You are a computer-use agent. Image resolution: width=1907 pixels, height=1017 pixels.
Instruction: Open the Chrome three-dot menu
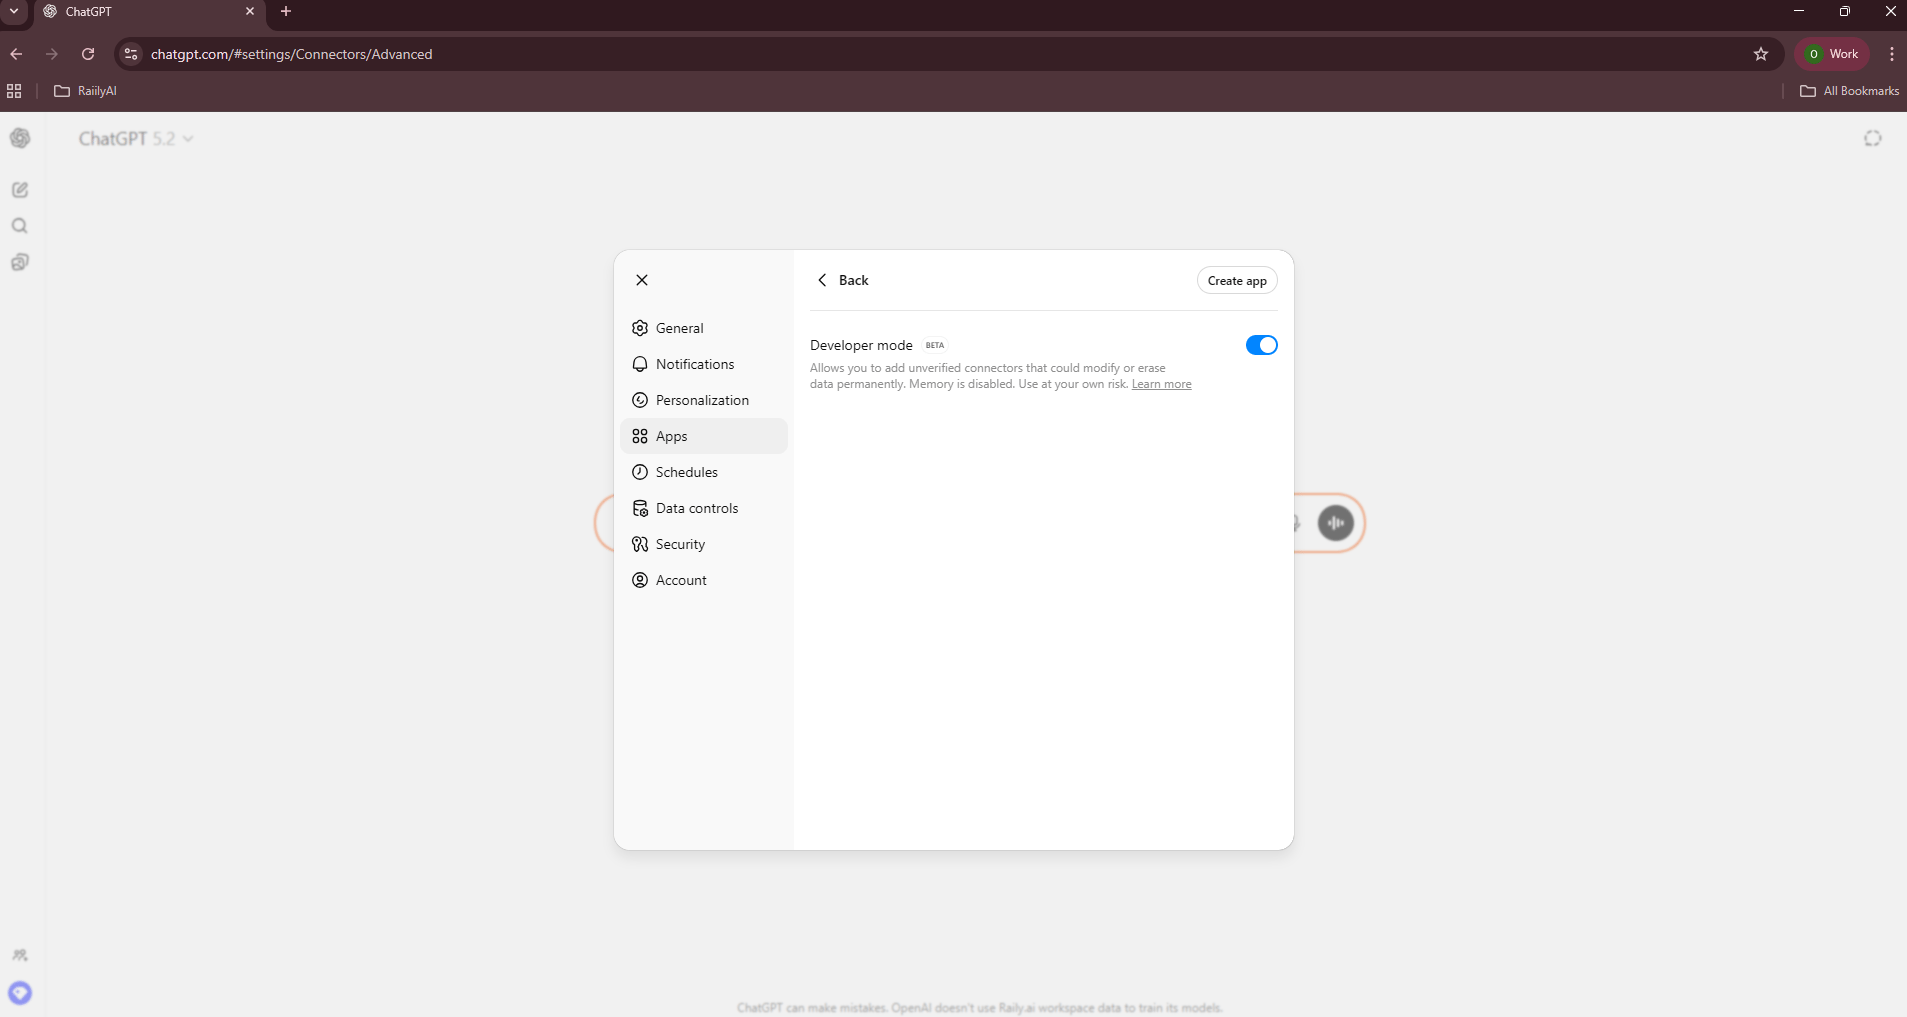coord(1891,54)
